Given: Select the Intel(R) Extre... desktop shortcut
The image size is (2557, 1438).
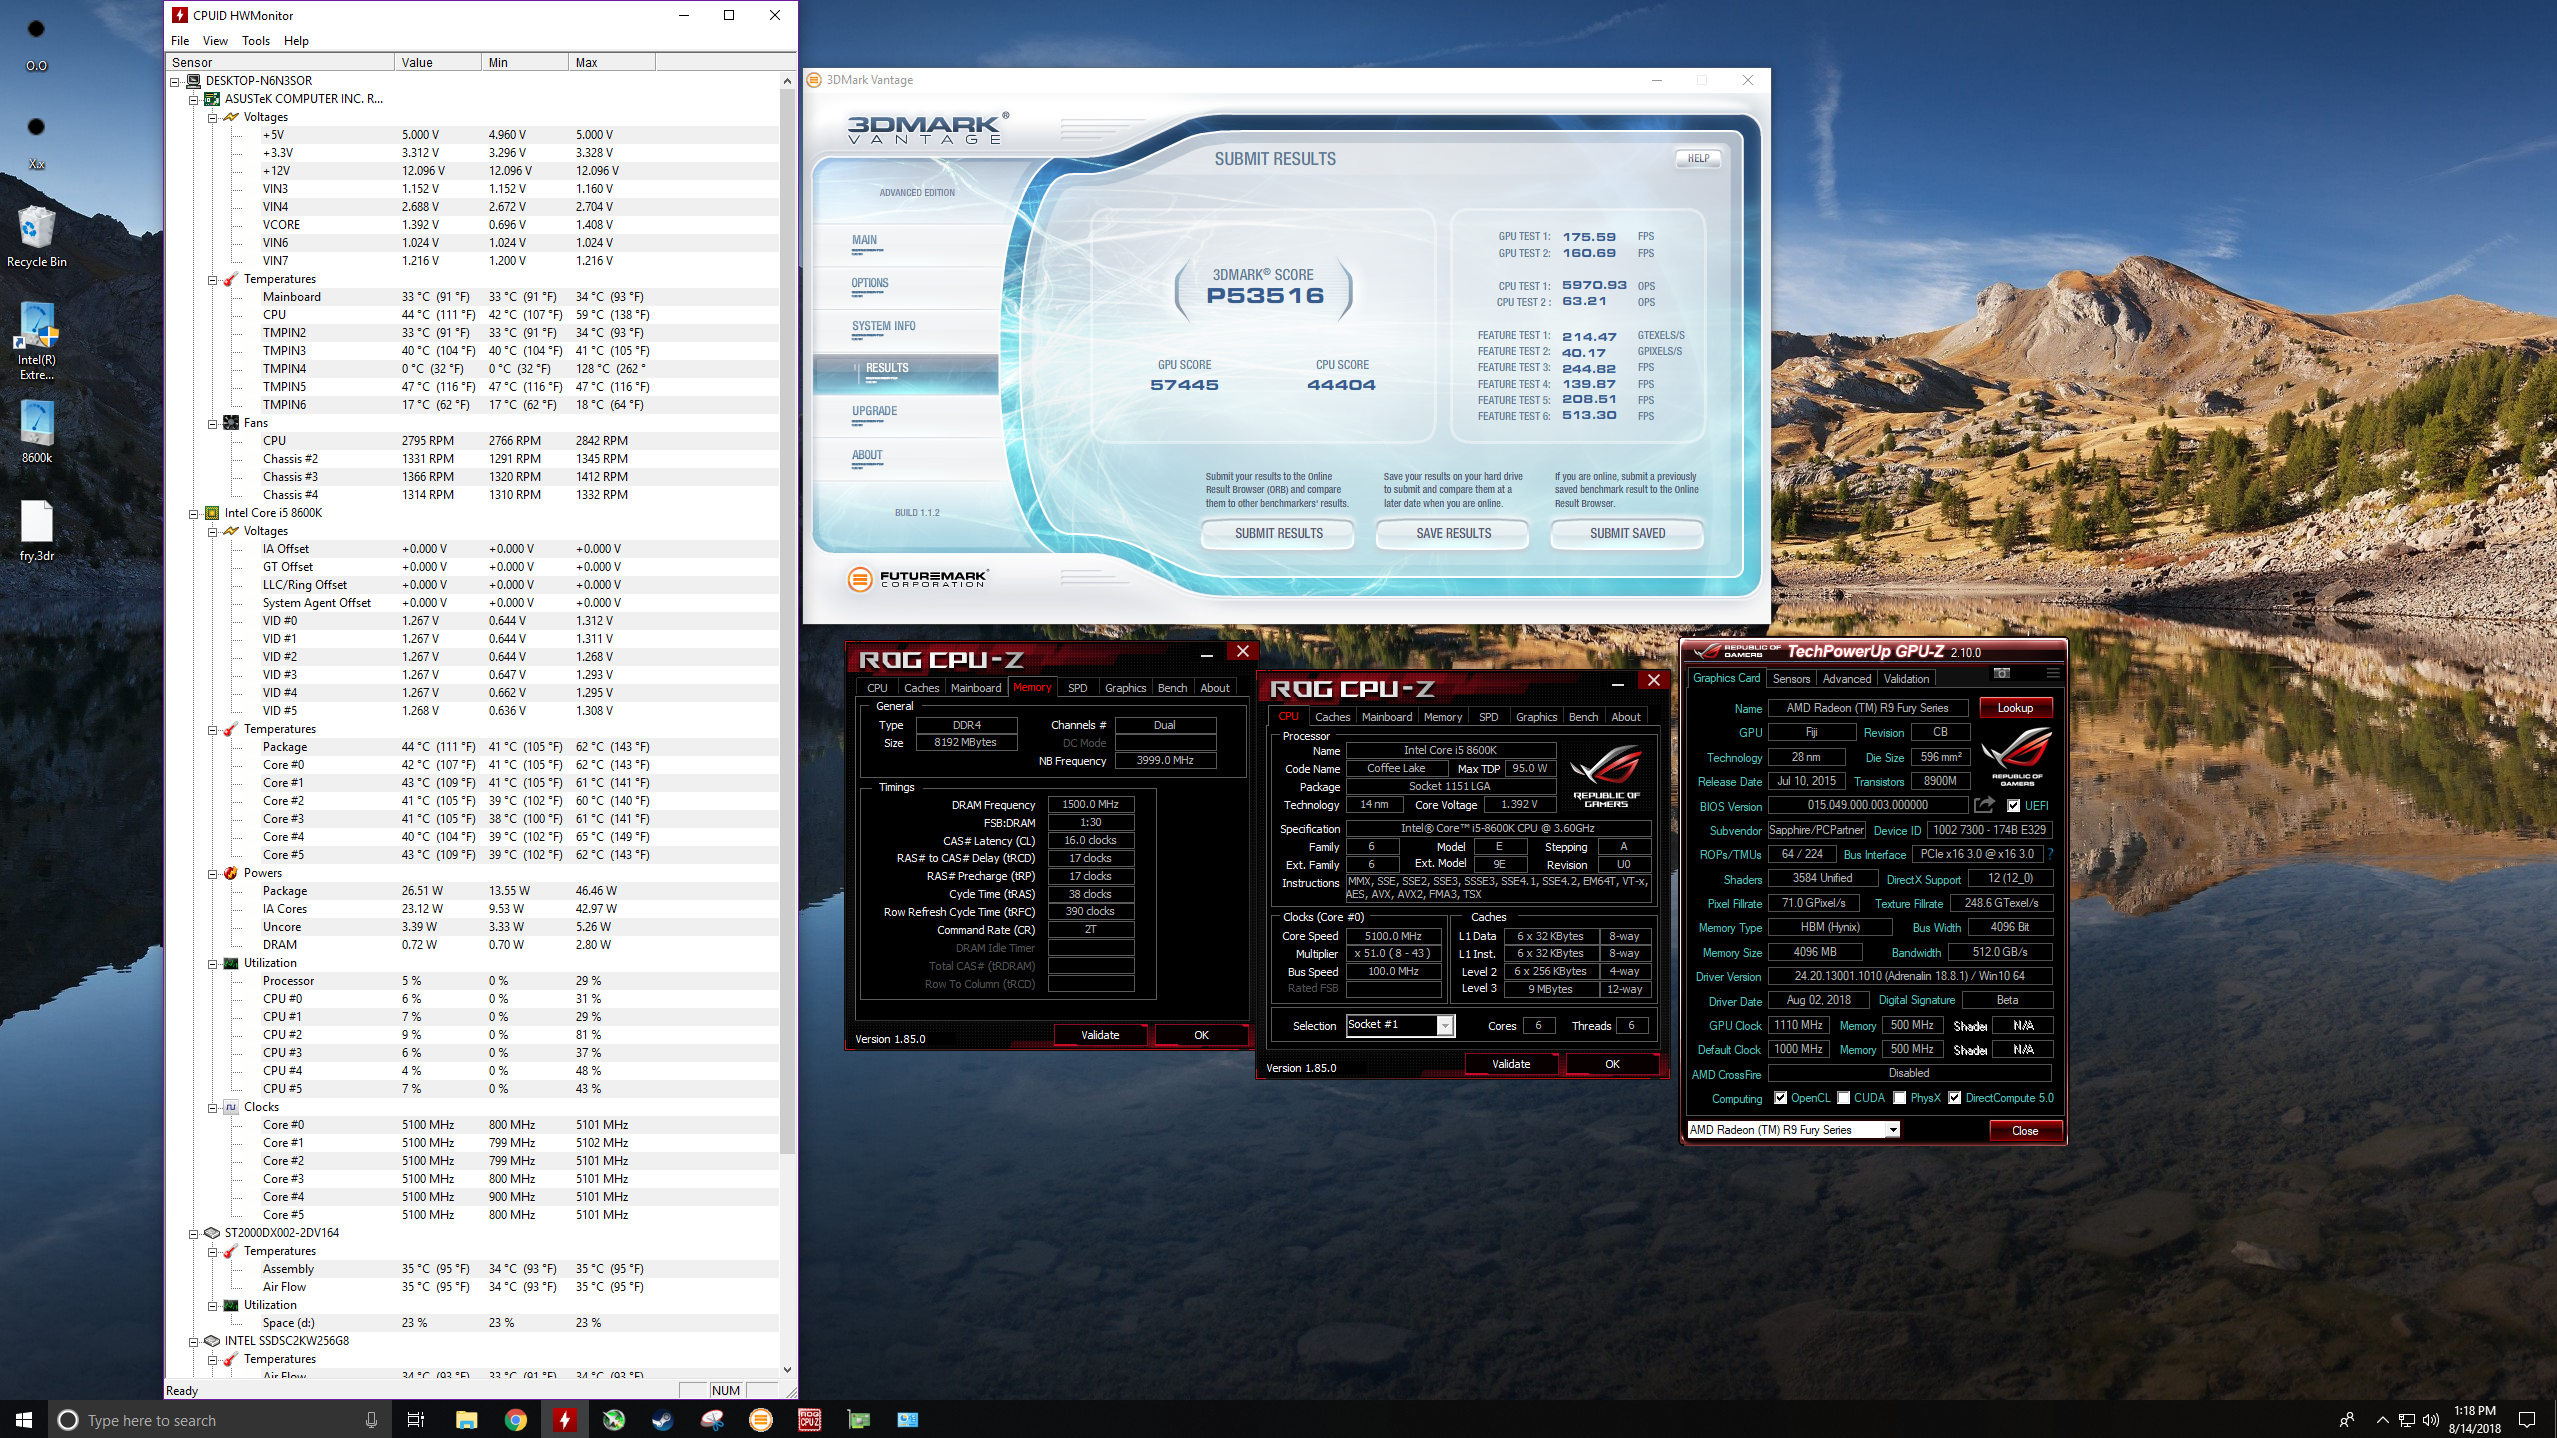Looking at the screenshot, I should (37, 342).
